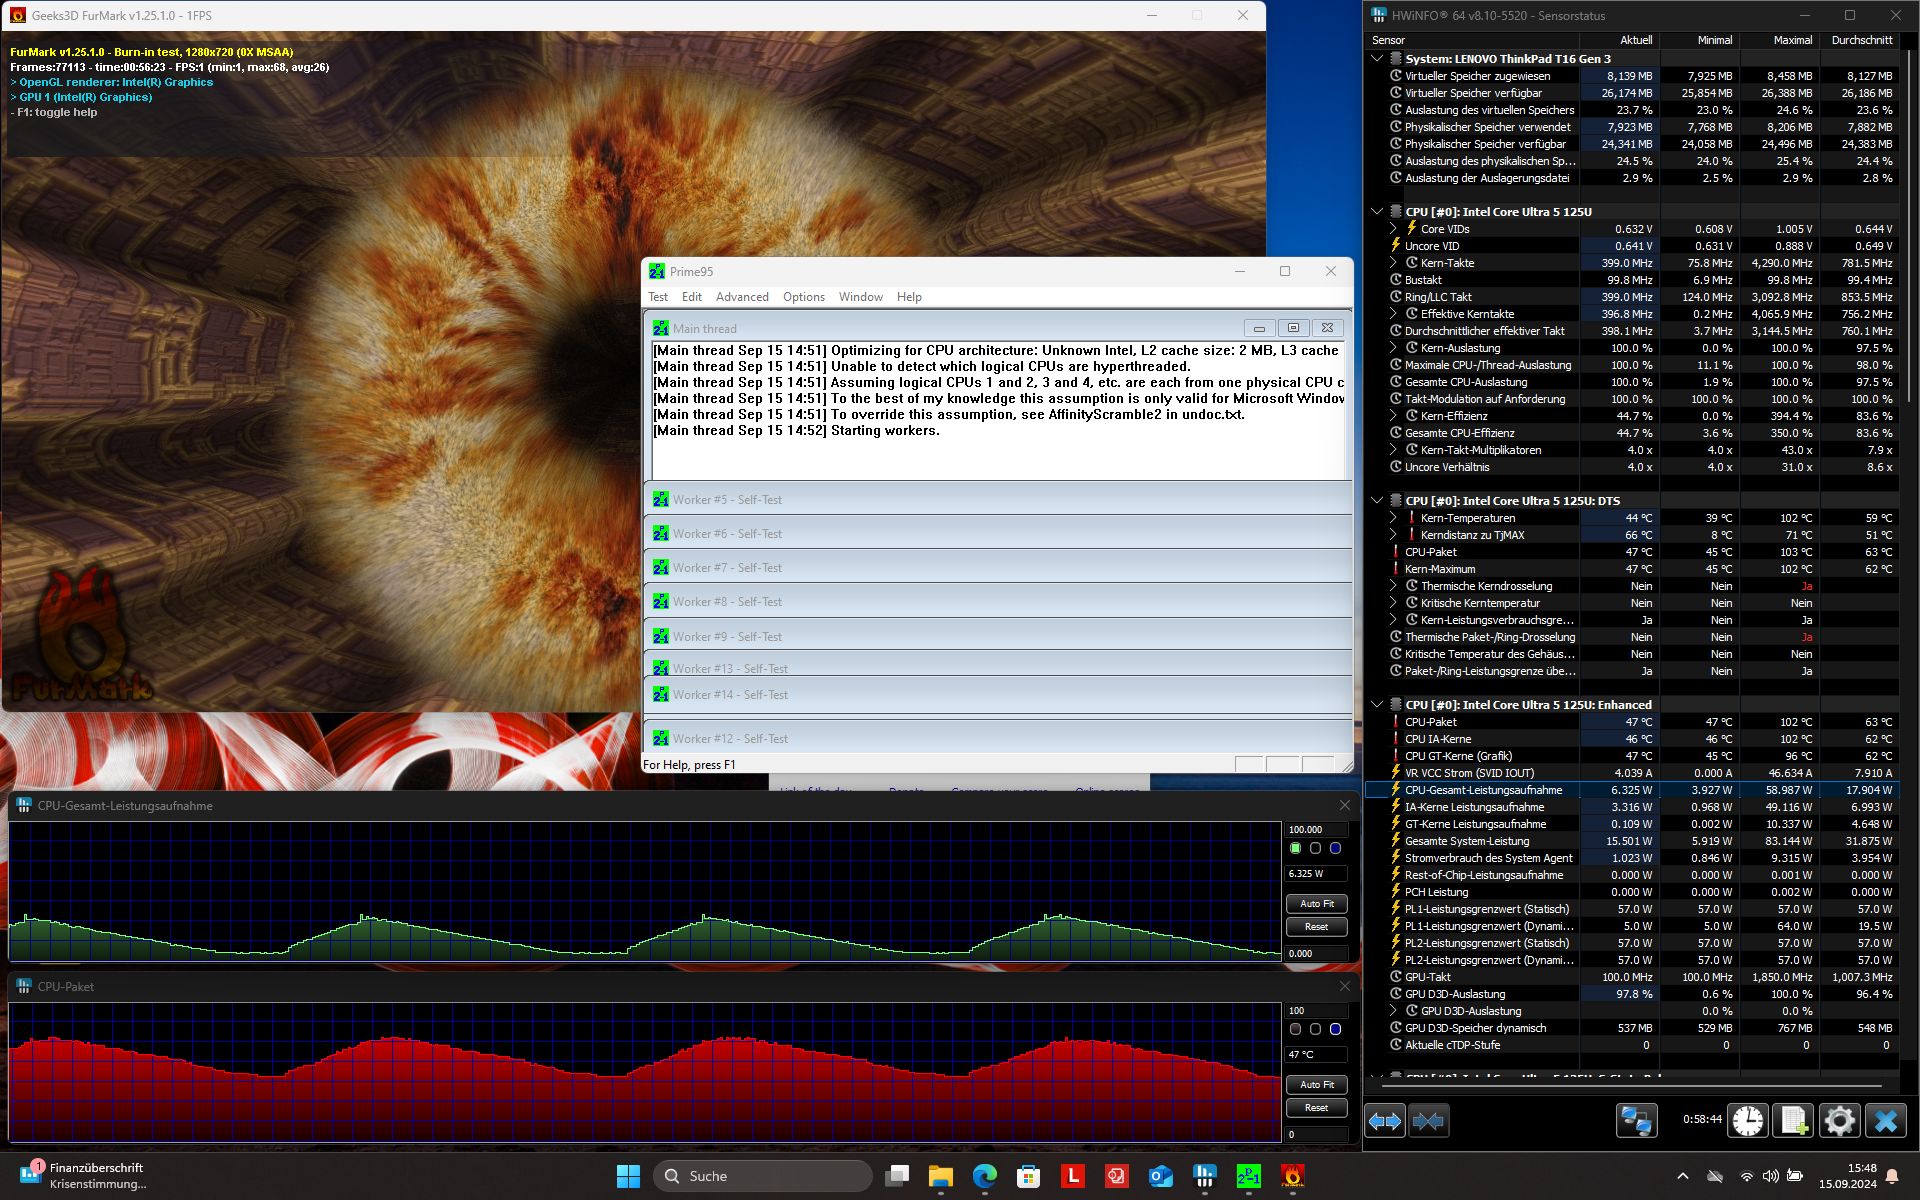Open HWiNFO remote network monitoring icon
Image resolution: width=1920 pixels, height=1200 pixels.
[1636, 1121]
